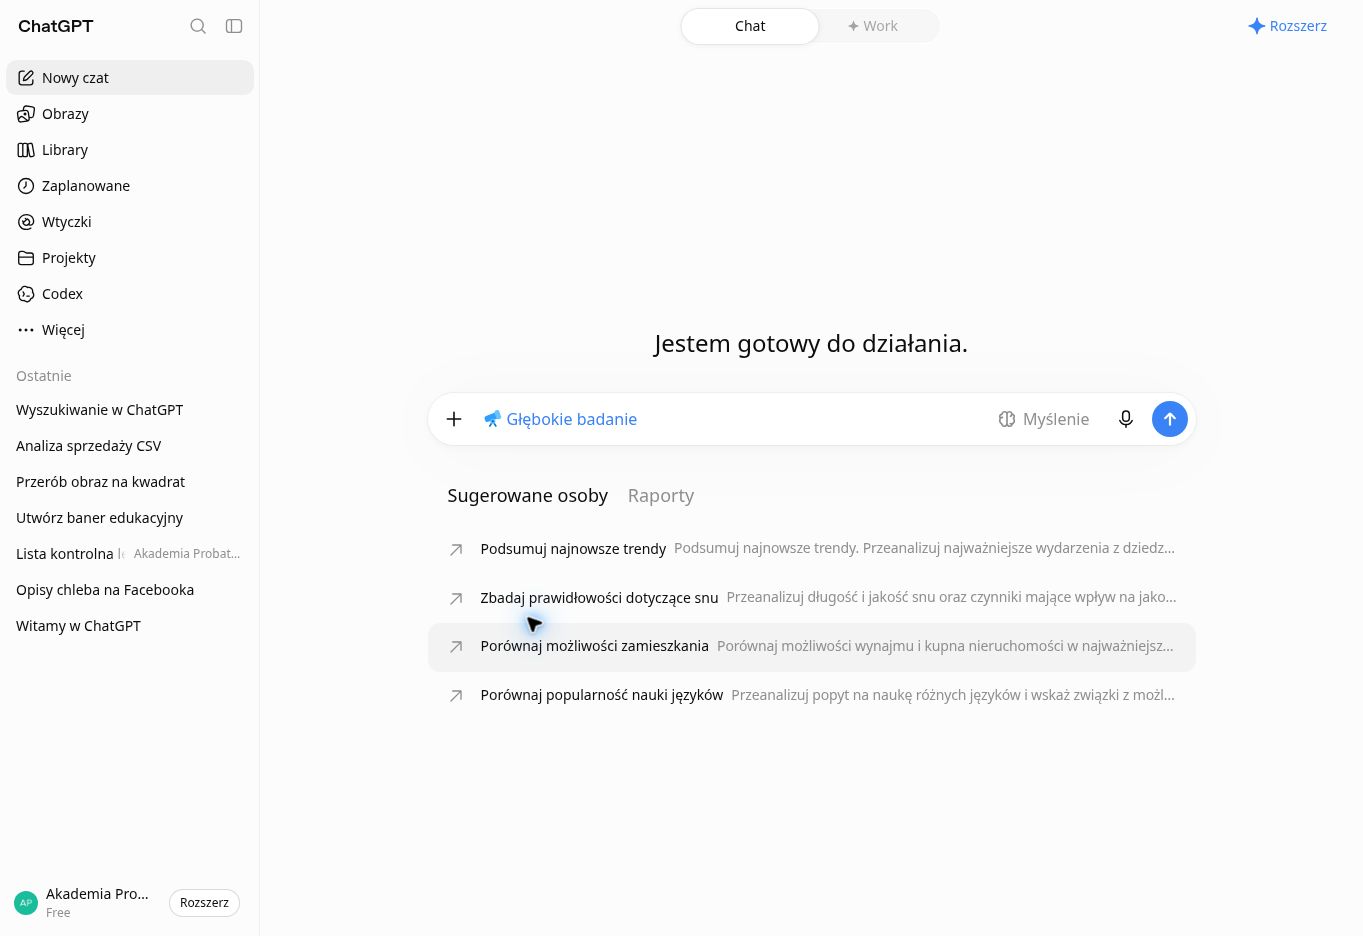Toggle the Myślenie thinking mode
Screen dimensions: 1363x936
pos(1044,419)
